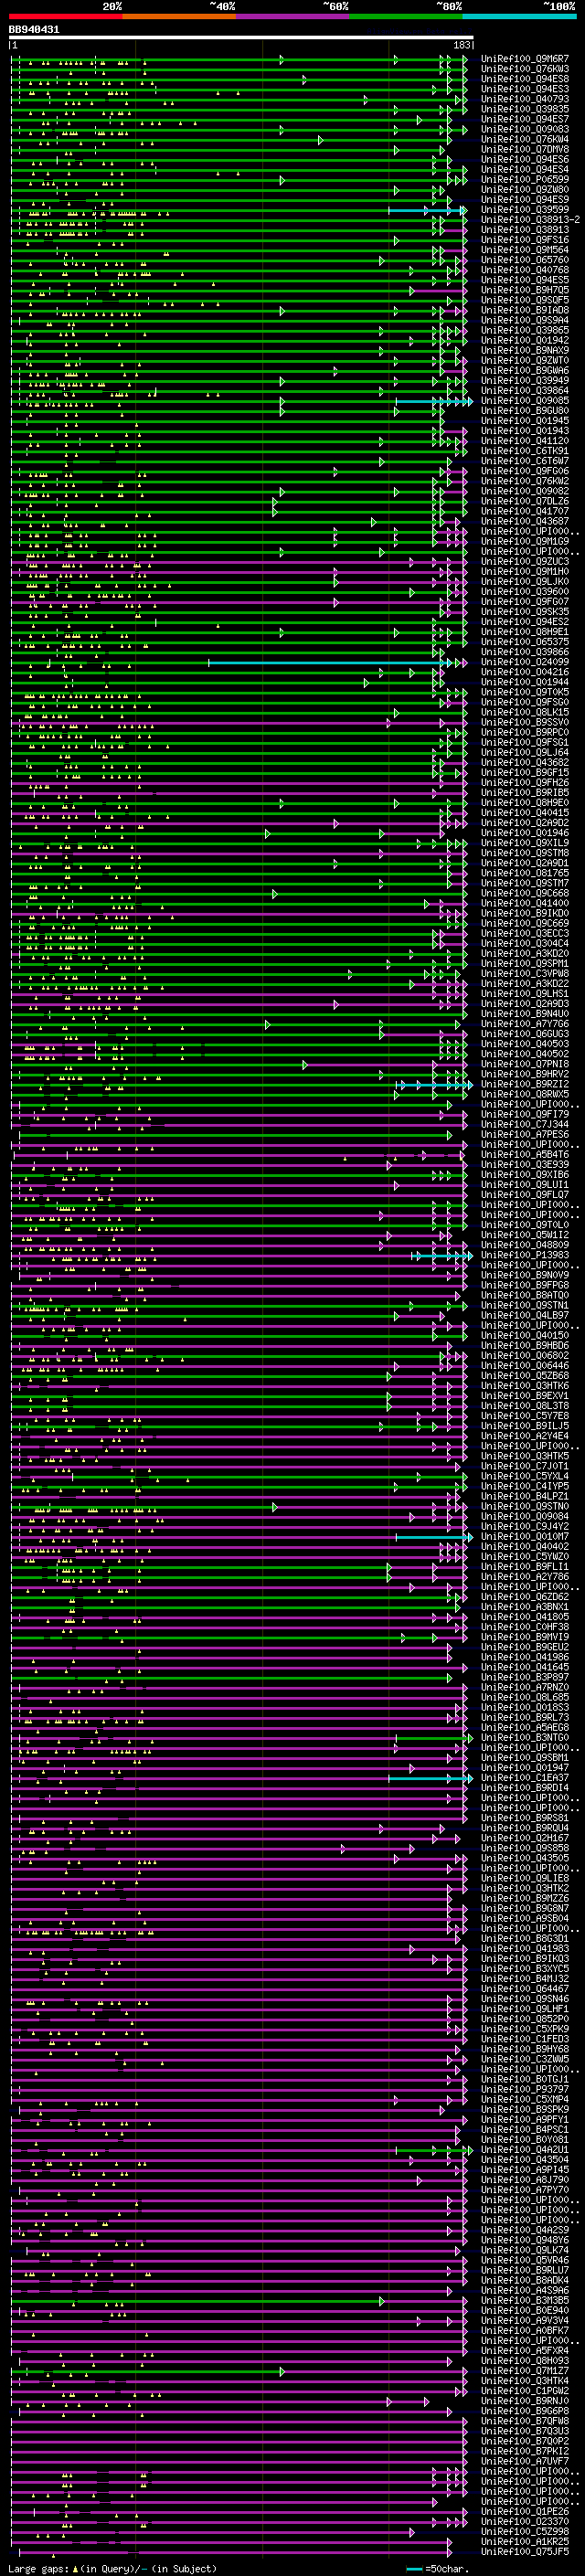The width and height of the screenshot is (585, 2576).
Task: Click the red 20% identity legend segment
Action: click(65, 16)
